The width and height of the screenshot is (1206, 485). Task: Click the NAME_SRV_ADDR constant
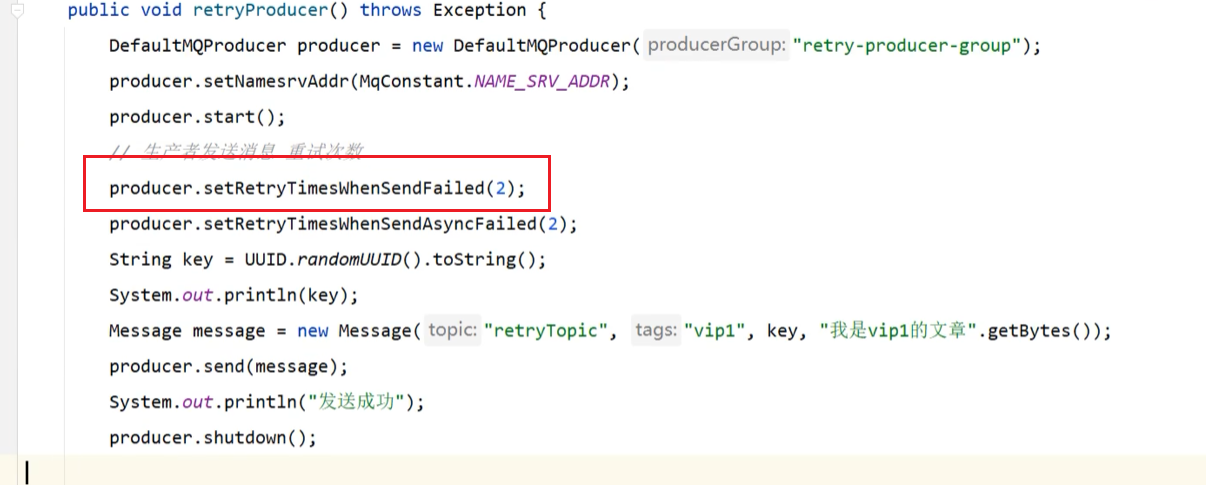(x=542, y=82)
